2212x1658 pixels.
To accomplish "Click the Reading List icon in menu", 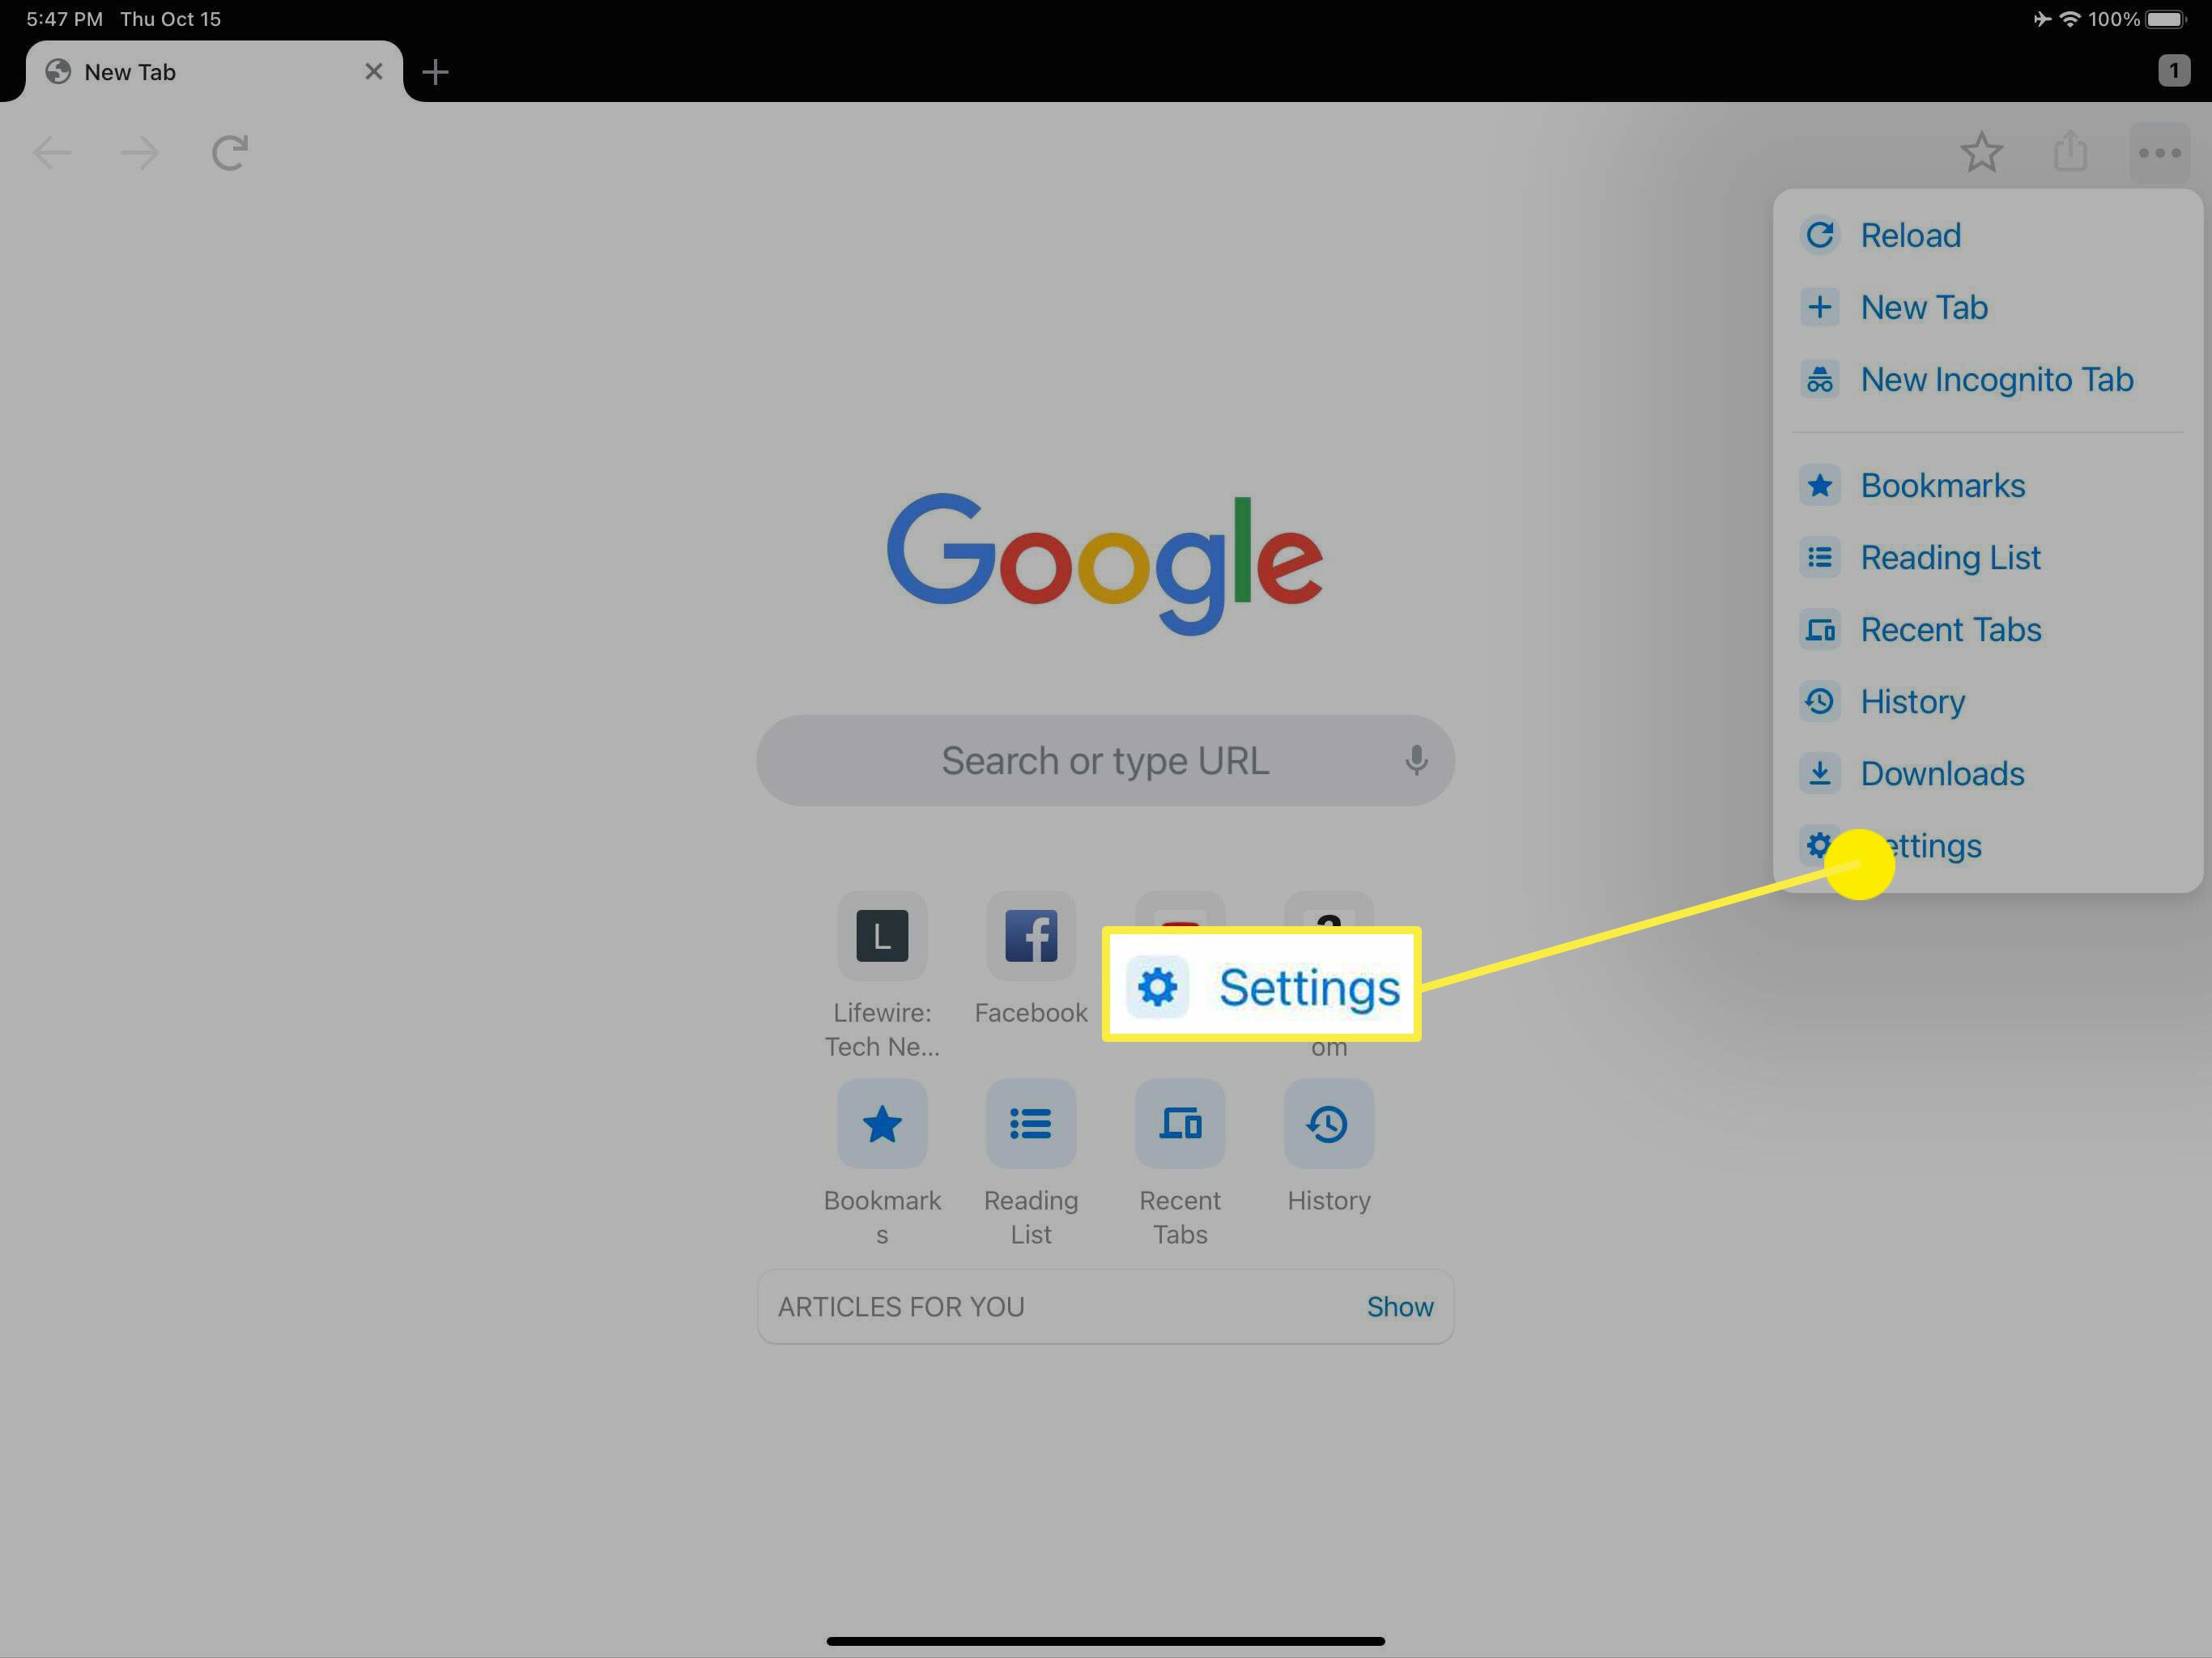I will [x=1817, y=555].
